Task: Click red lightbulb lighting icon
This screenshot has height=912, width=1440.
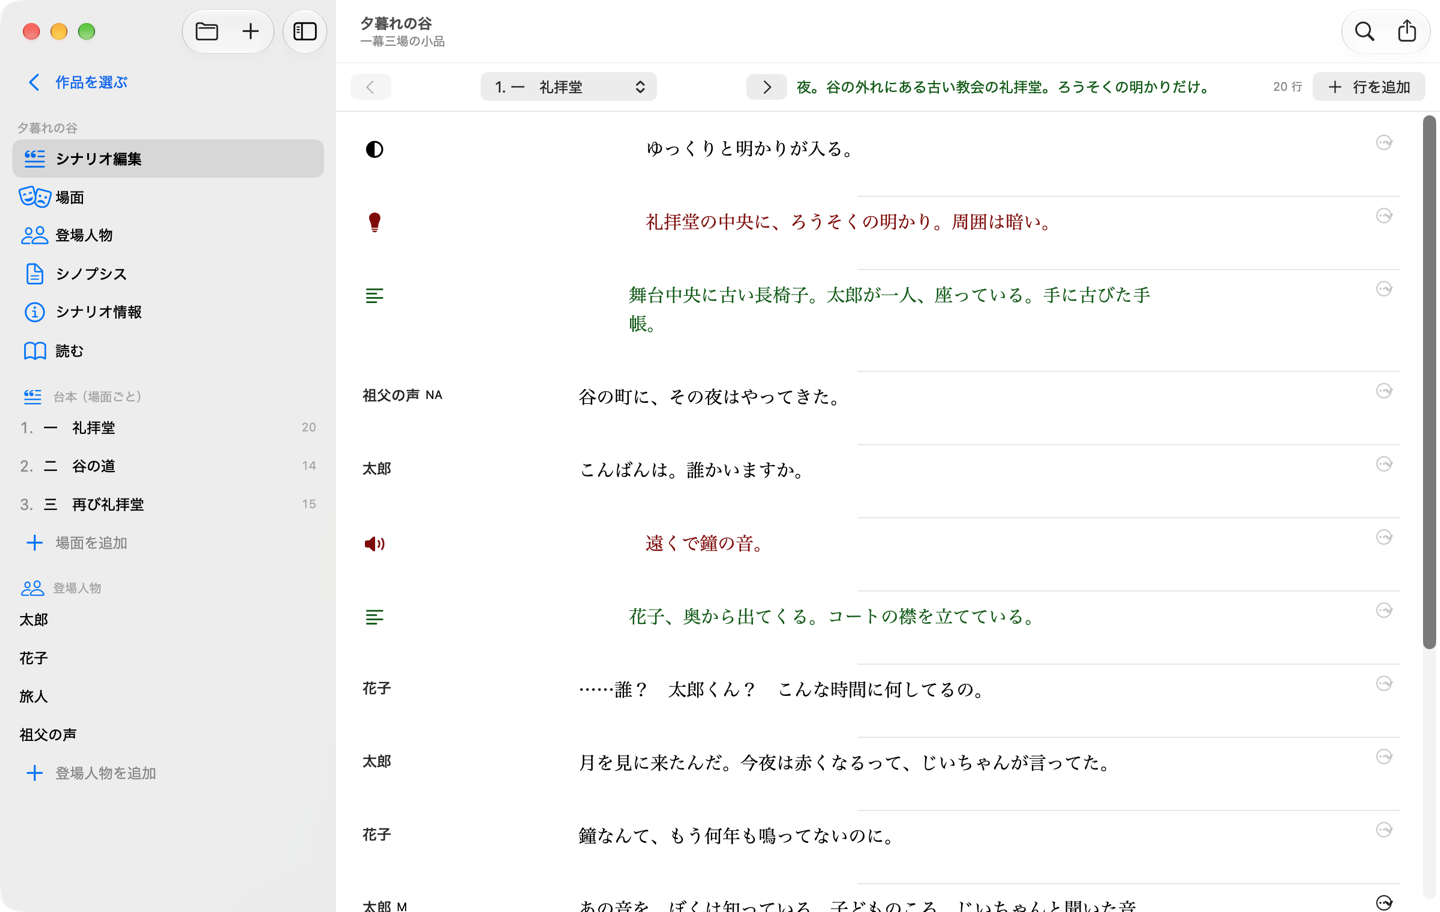Action: coord(374,222)
